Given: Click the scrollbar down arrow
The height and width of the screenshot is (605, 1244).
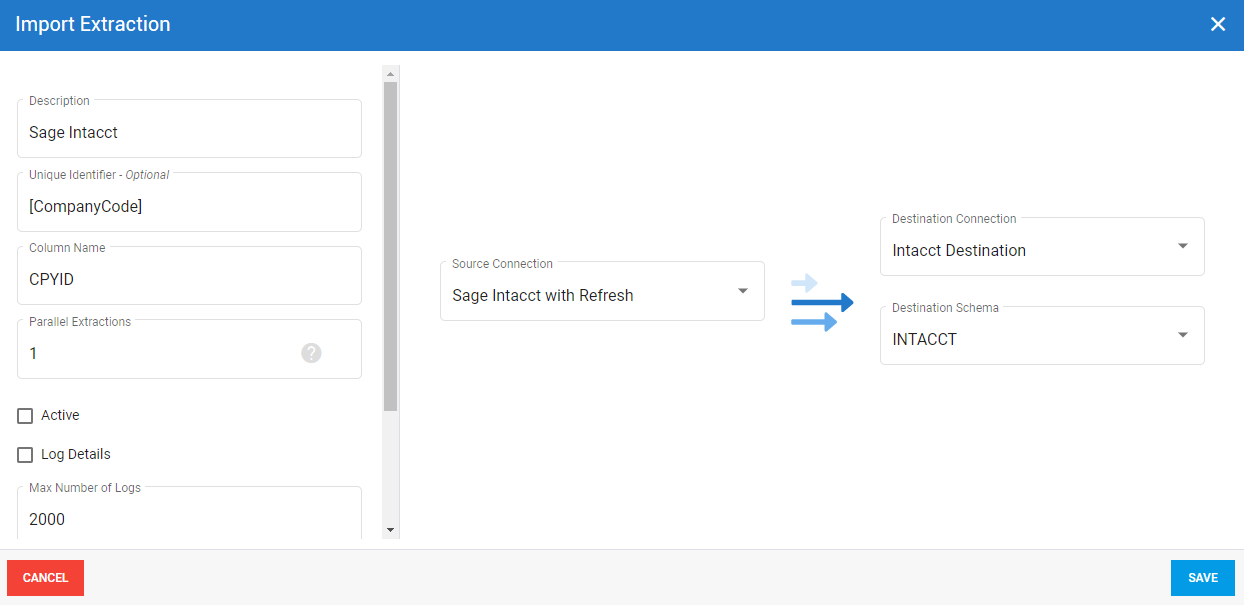Looking at the screenshot, I should (390, 529).
